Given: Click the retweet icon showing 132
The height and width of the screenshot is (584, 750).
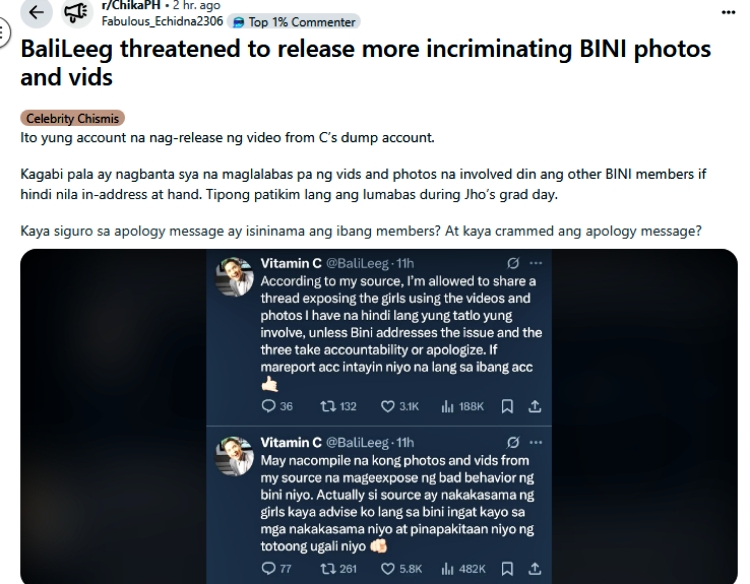Looking at the screenshot, I should tap(328, 406).
